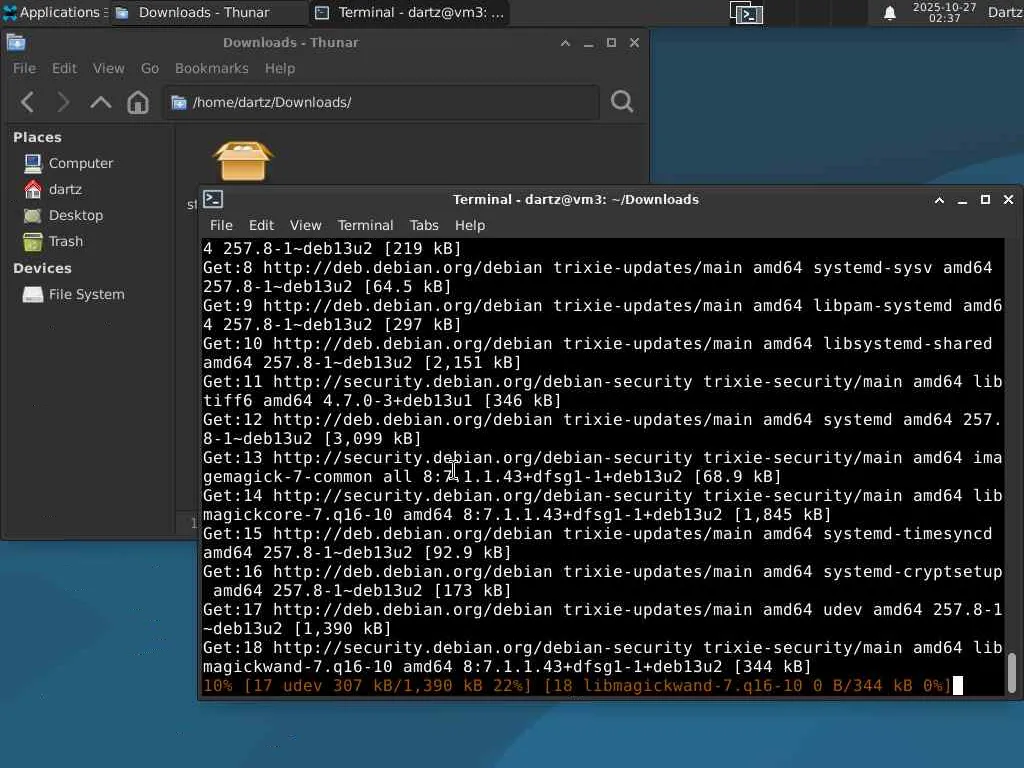Minimize the Thunar window
Viewport: 1024px width, 768px height.
click(588, 43)
